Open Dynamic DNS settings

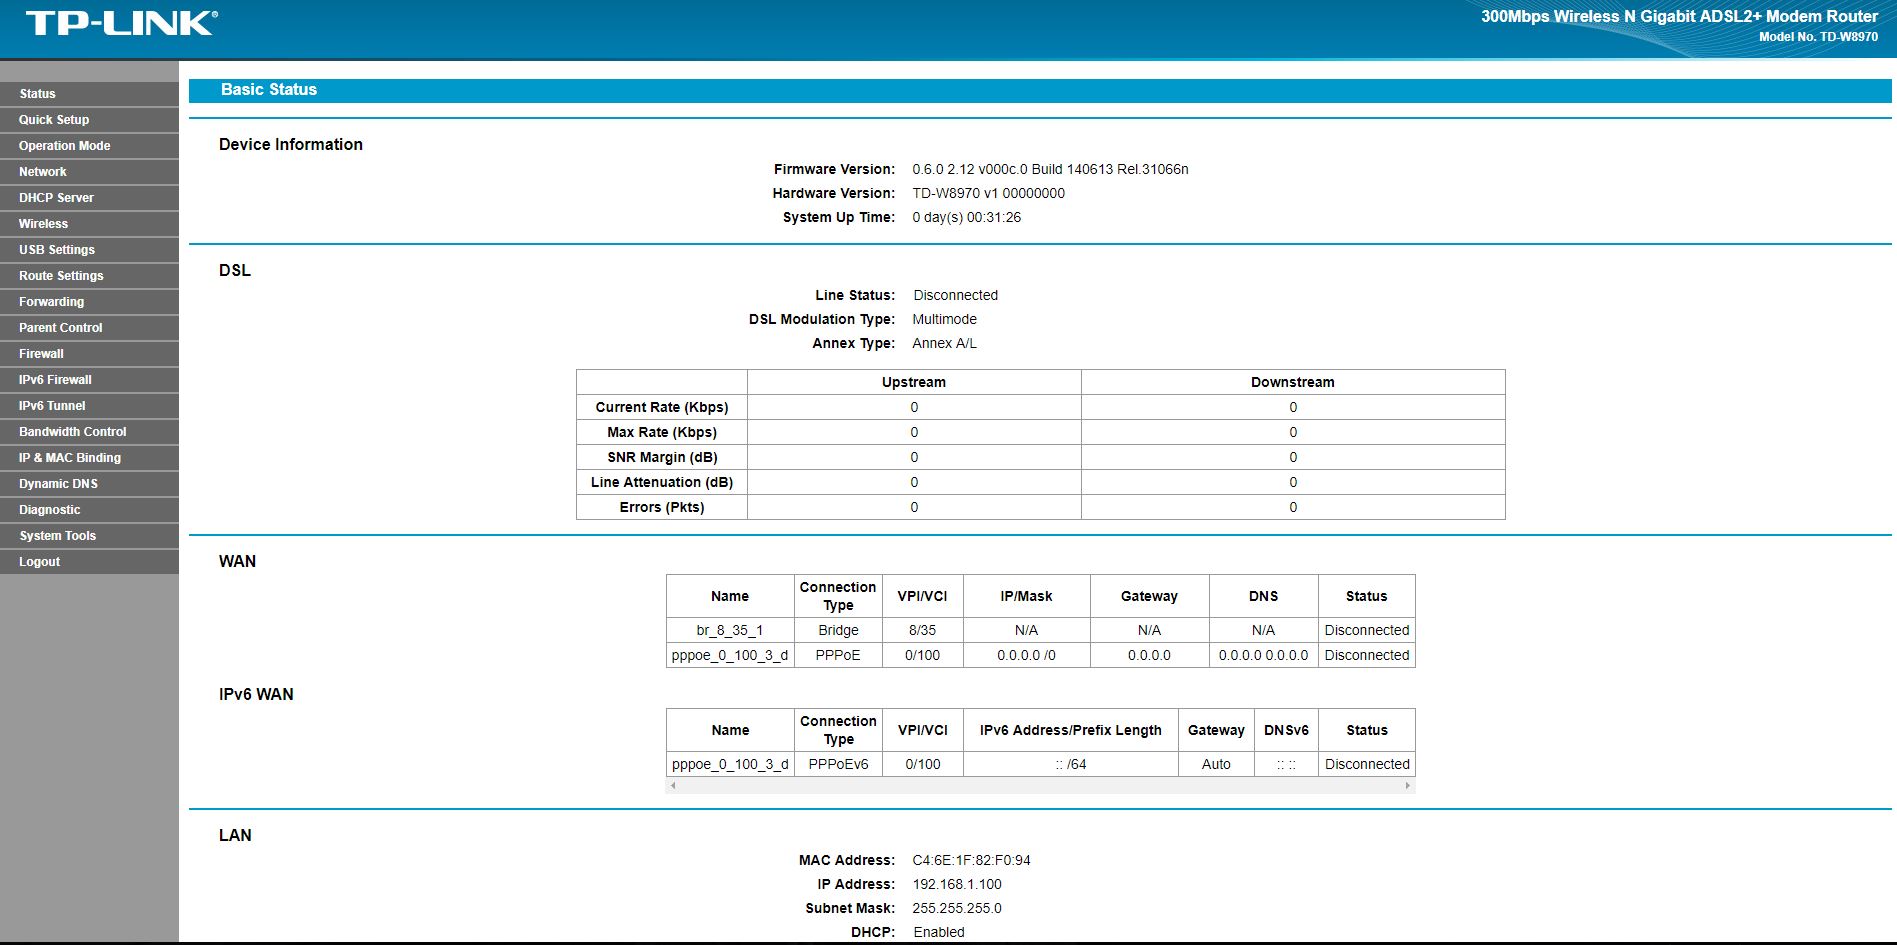point(89,483)
